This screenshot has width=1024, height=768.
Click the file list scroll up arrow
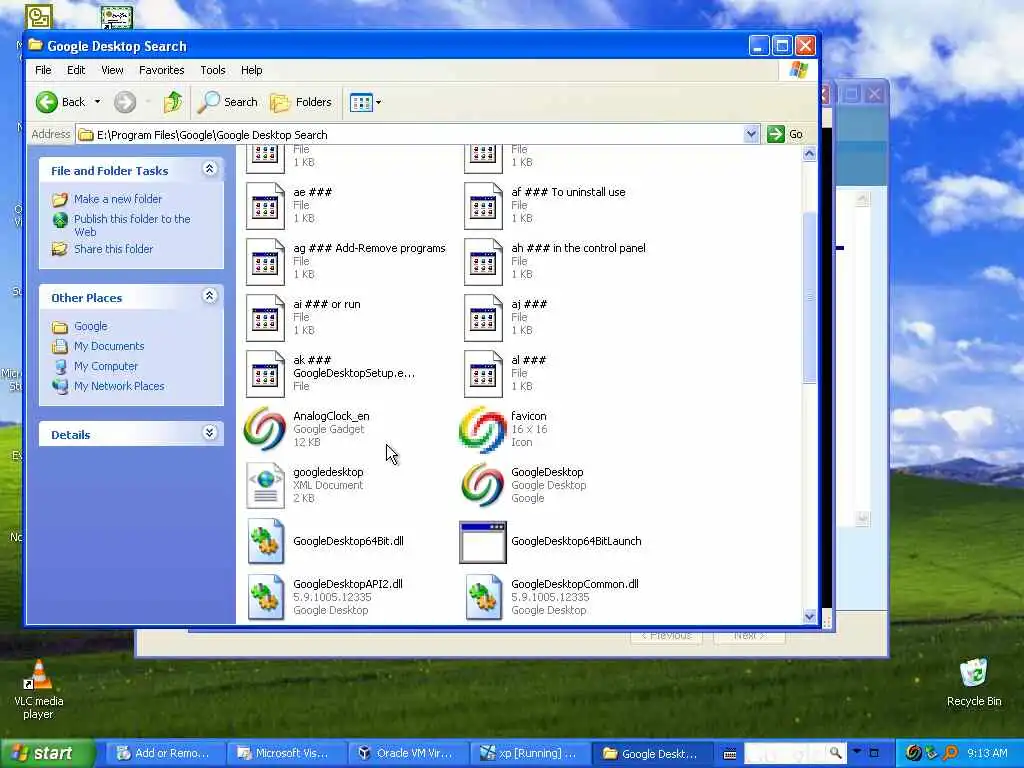(x=809, y=154)
